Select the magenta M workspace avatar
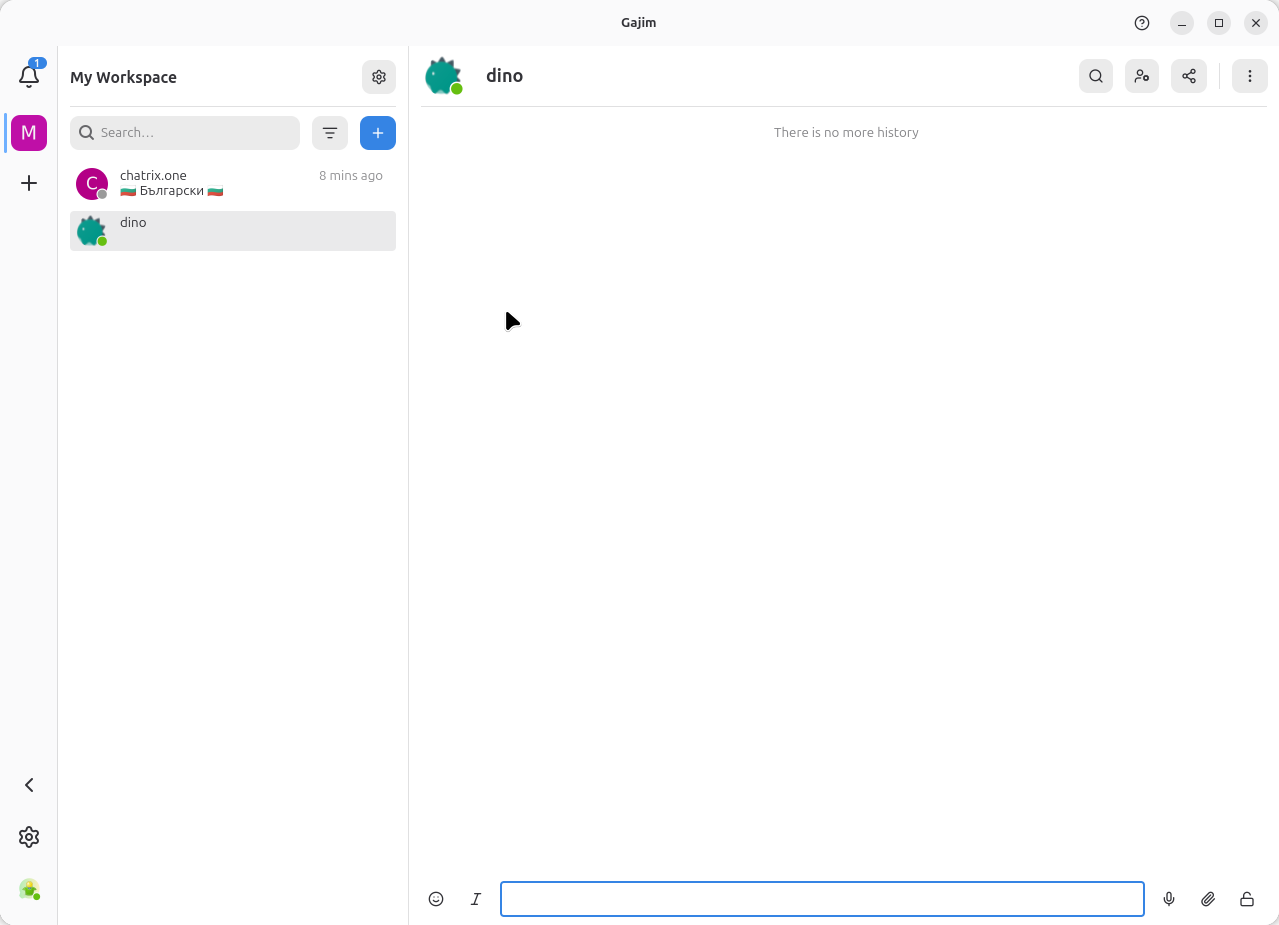The image size is (1279, 925). point(29,132)
